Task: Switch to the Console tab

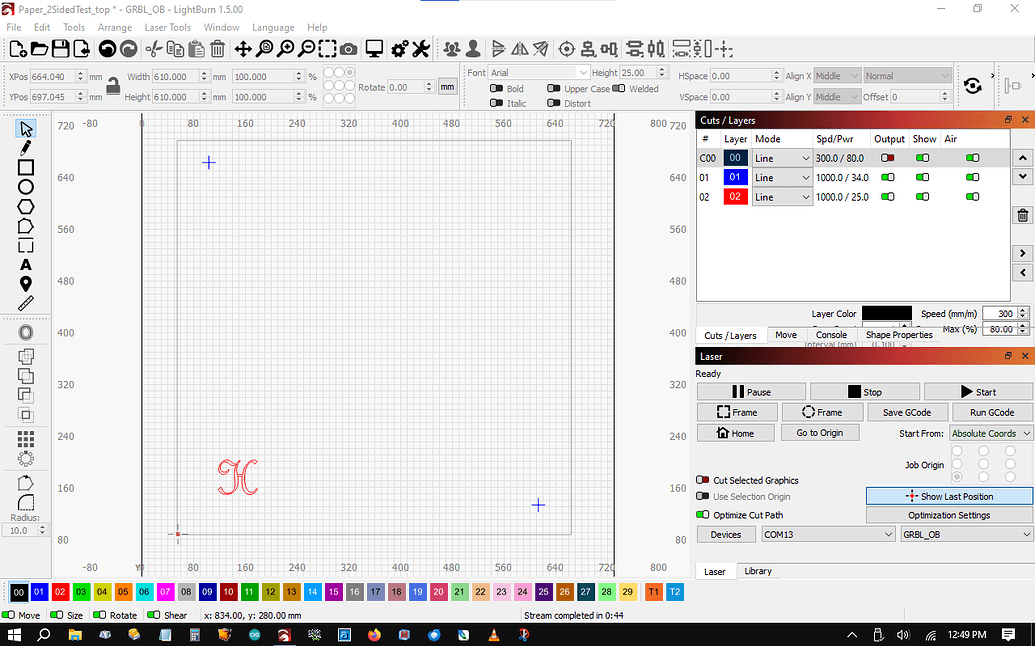Action: tap(831, 335)
